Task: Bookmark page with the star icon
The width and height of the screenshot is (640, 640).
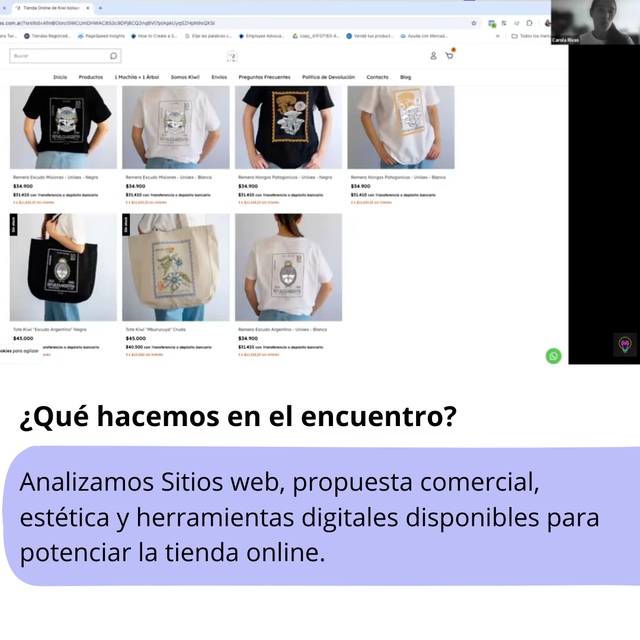Action: (x=474, y=22)
